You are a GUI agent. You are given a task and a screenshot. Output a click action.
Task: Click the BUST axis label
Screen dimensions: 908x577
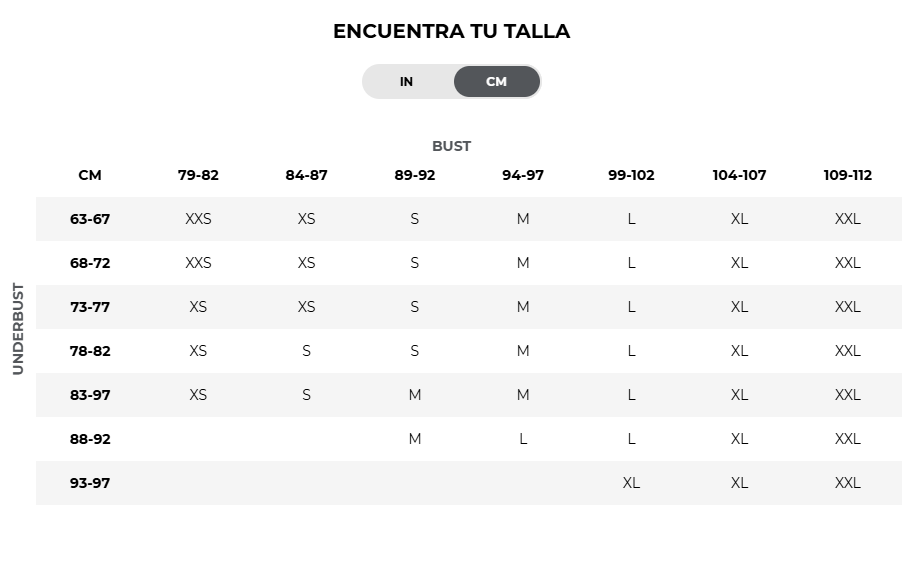tap(452, 146)
